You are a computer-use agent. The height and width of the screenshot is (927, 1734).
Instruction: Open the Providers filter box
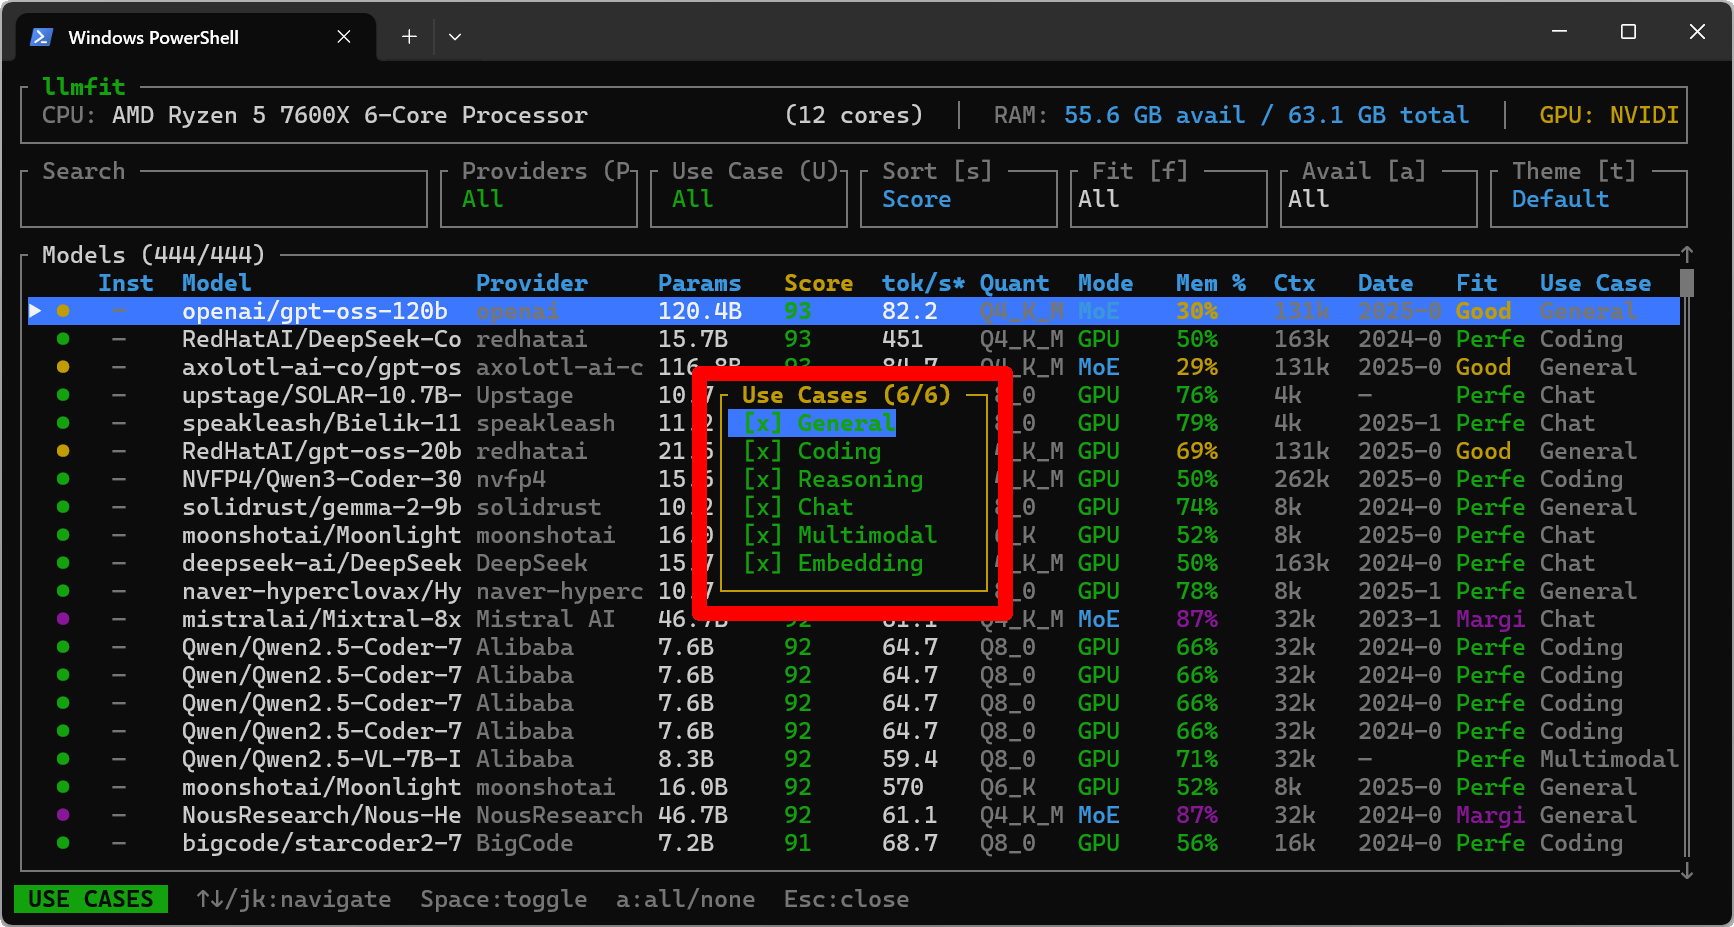coord(538,199)
